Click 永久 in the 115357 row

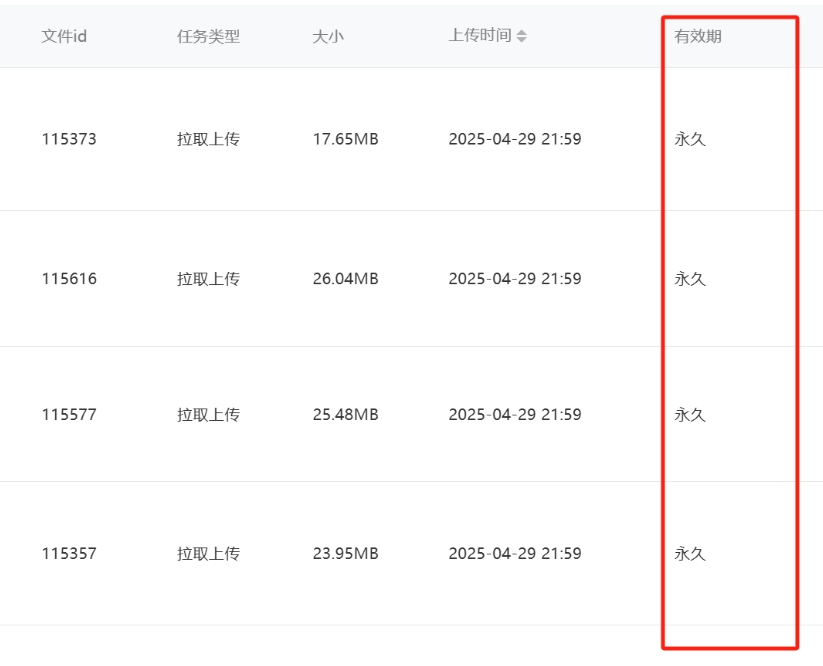coord(690,554)
